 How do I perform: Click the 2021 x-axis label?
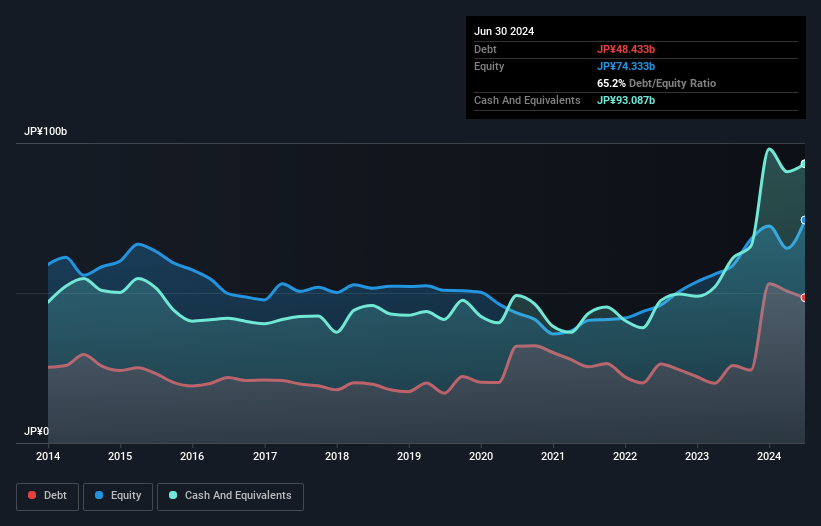[x=553, y=456]
